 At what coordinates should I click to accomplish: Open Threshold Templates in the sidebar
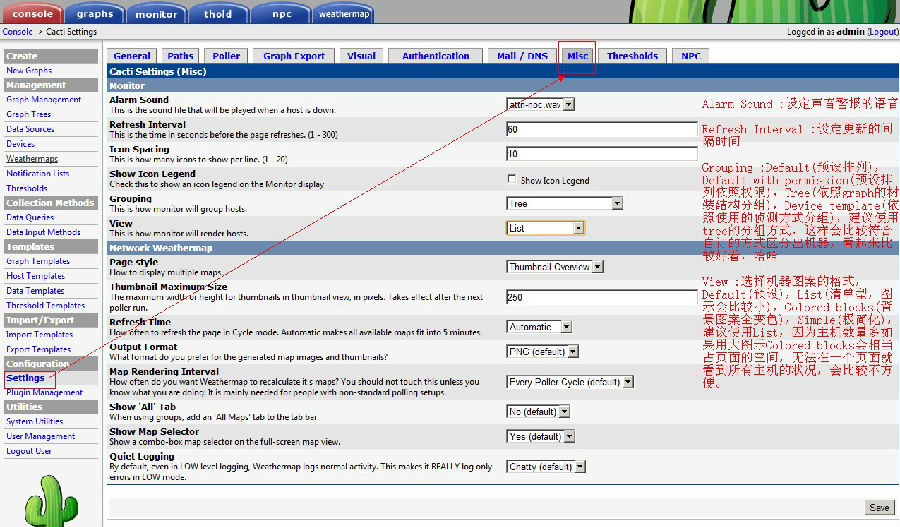[46, 305]
